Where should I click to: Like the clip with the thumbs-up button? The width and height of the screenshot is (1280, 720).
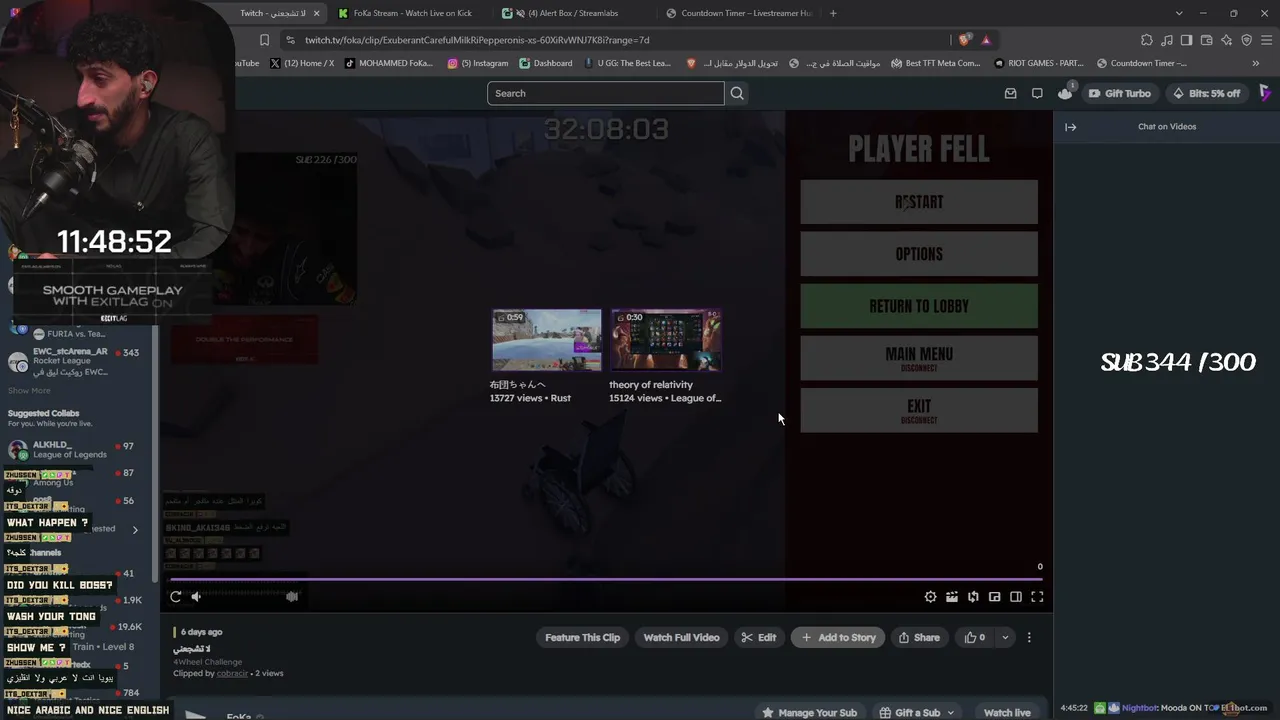pos(975,638)
